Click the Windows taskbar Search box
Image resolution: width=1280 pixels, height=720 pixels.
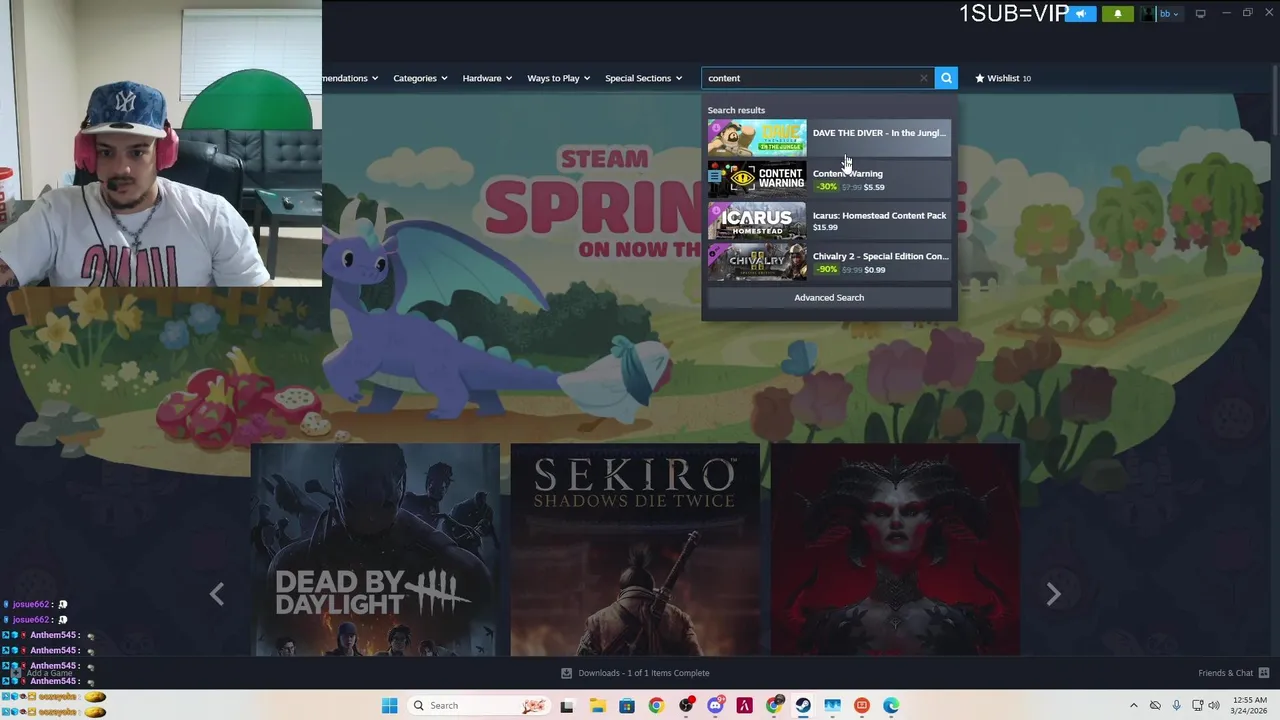click(x=478, y=706)
